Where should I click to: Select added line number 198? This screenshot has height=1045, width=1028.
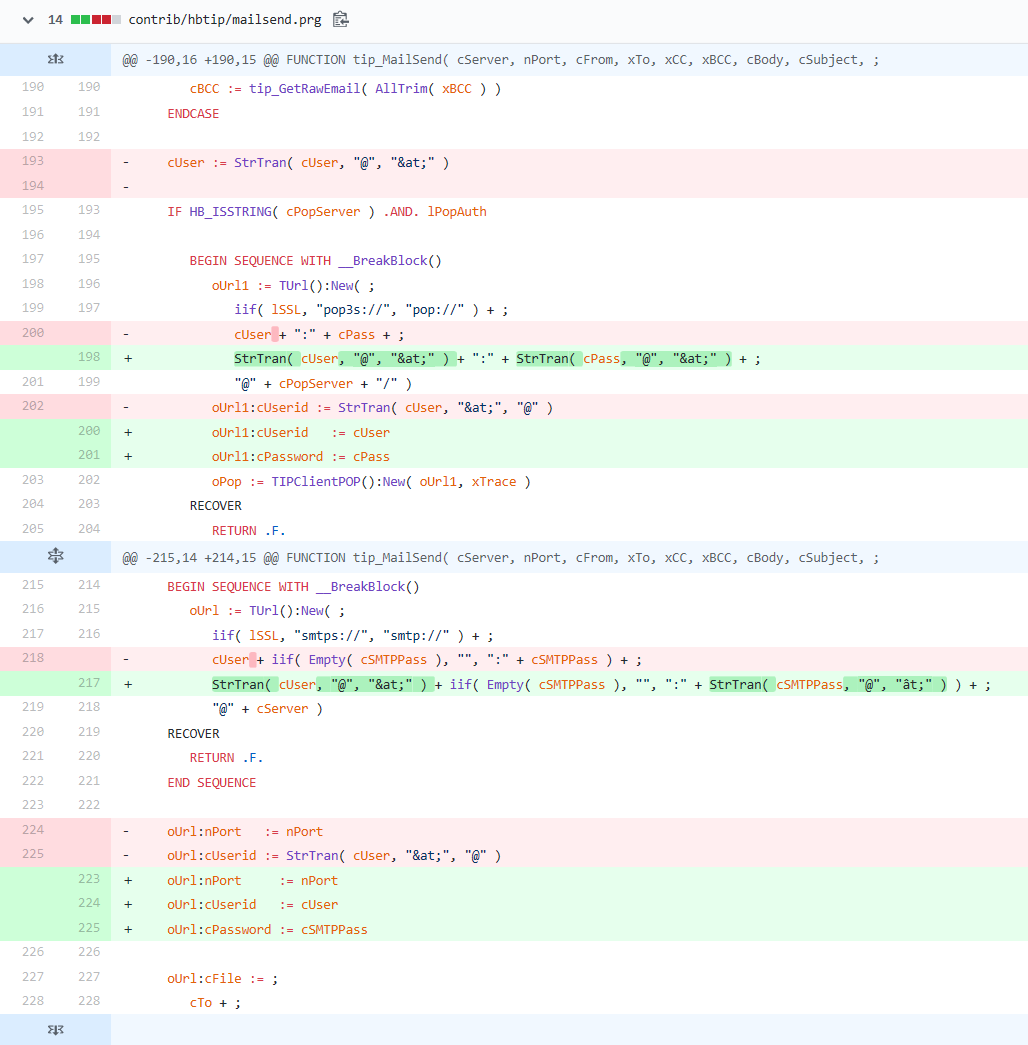click(x=89, y=359)
